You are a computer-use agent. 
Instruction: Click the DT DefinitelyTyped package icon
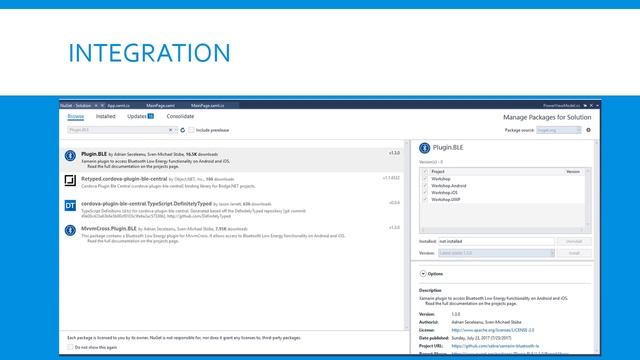[x=70, y=205]
